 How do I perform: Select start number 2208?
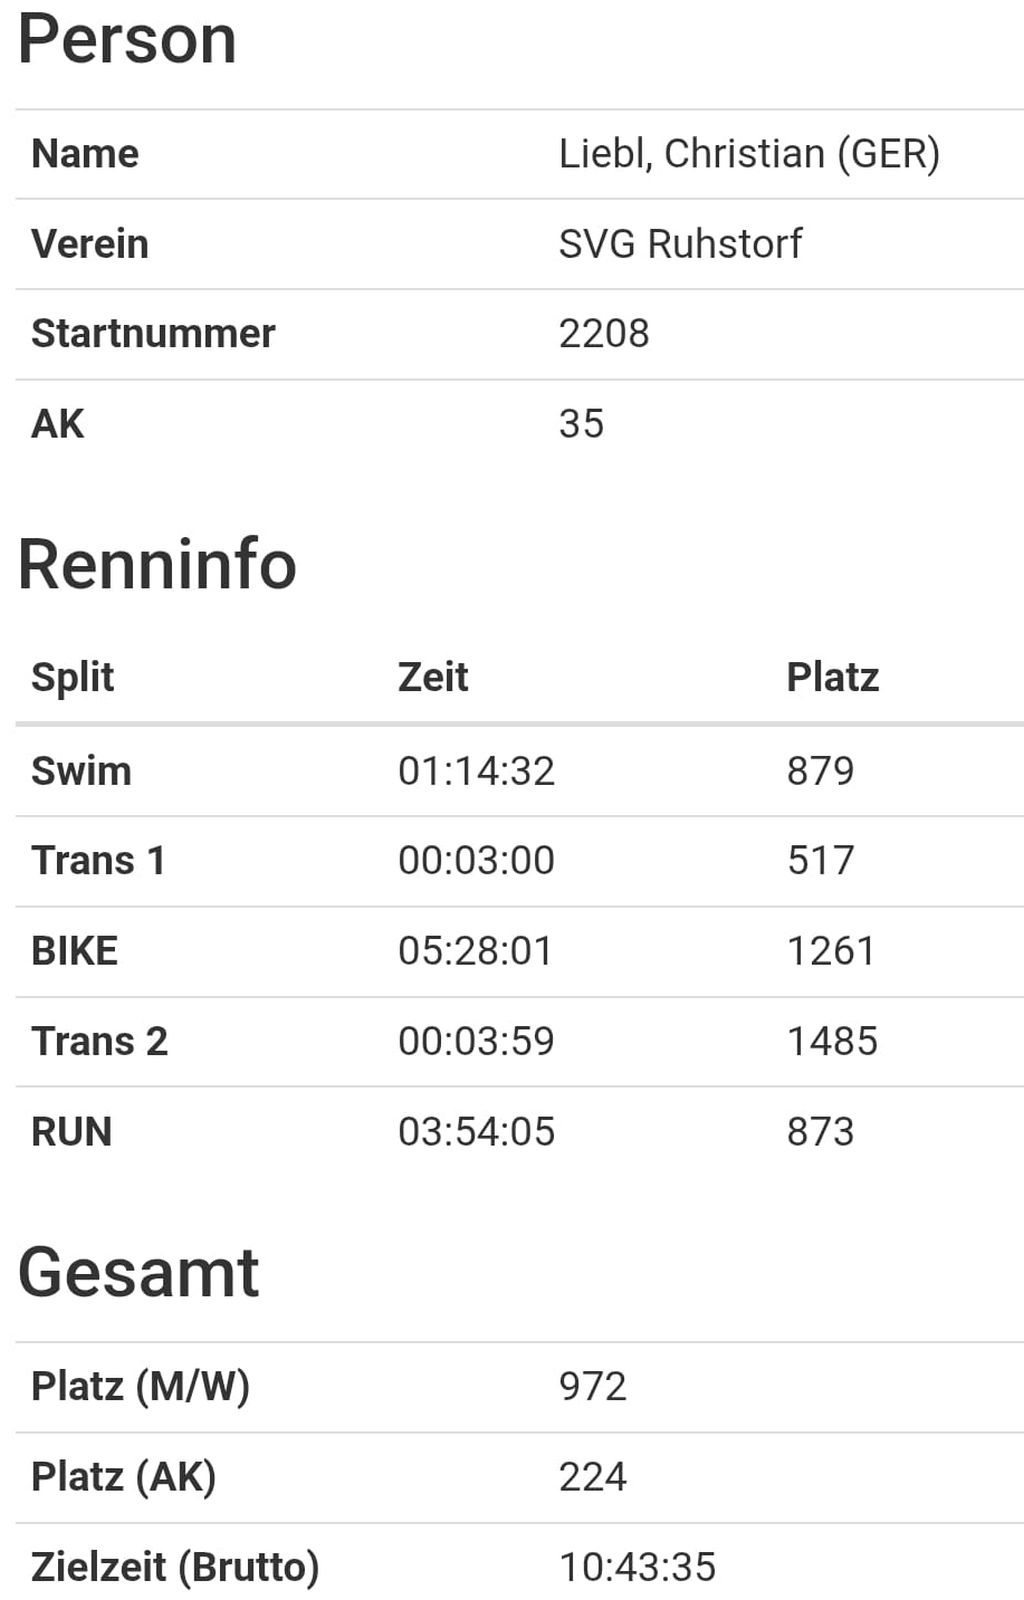coord(604,334)
